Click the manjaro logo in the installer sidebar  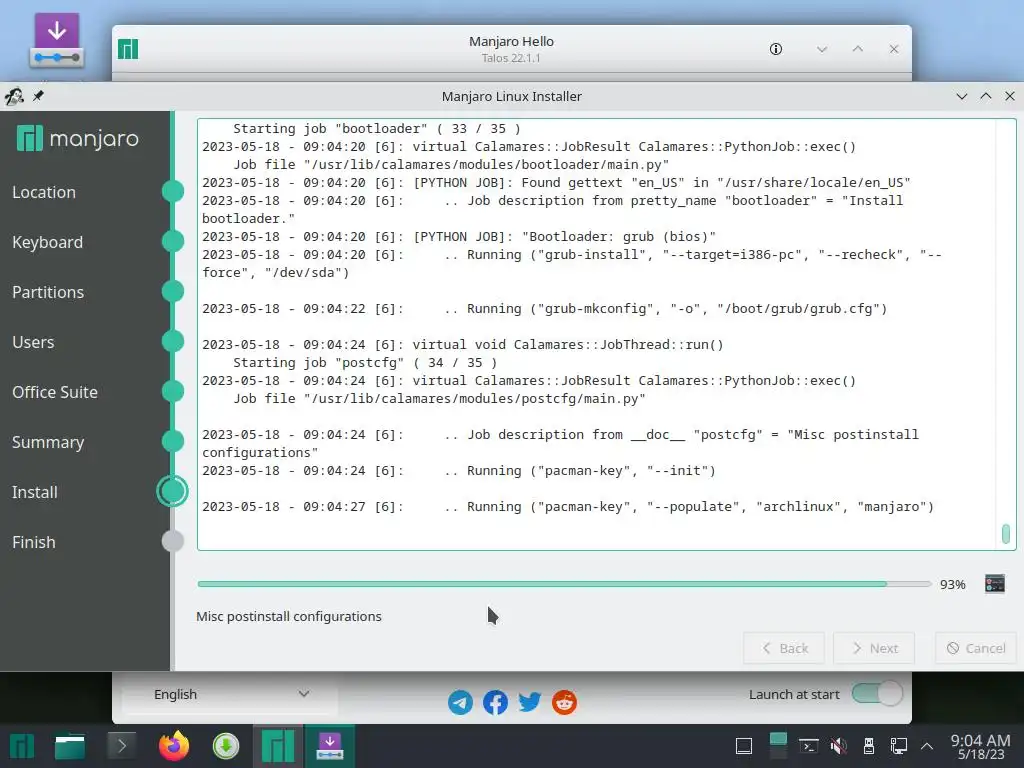pos(78,138)
